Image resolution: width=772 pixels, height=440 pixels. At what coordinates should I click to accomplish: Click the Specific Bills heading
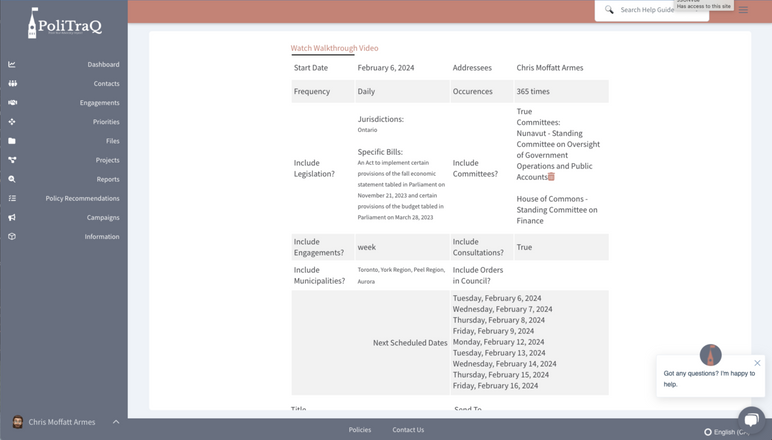coord(380,152)
